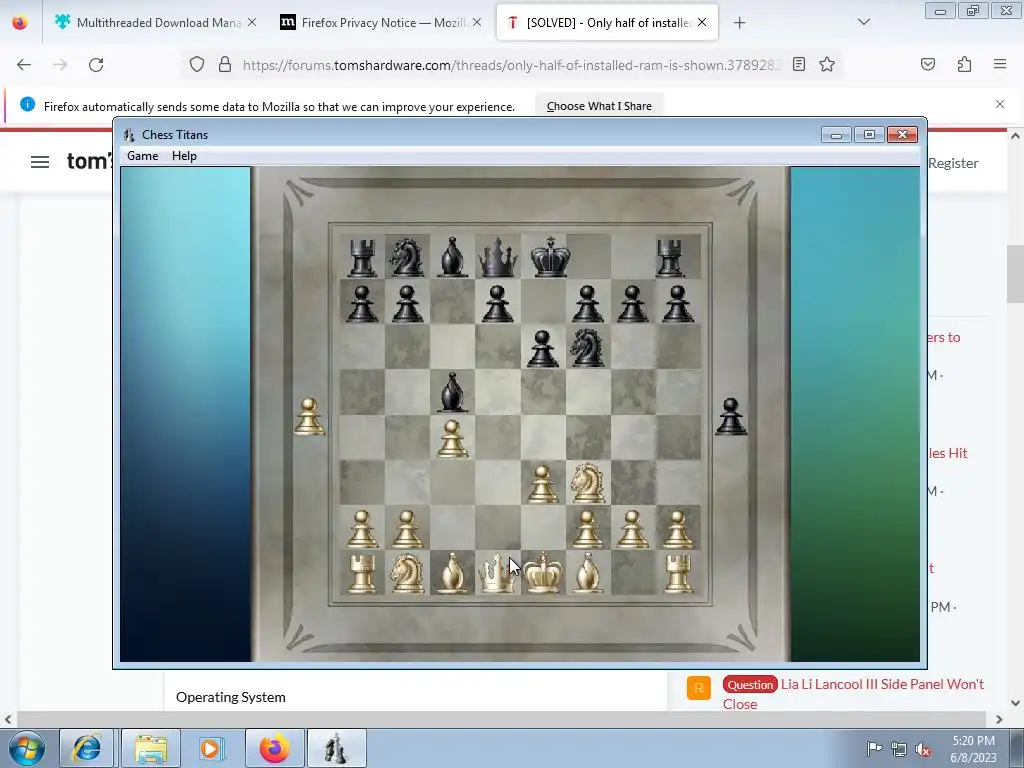This screenshot has height=768, width=1024.
Task: Click the black rook on h8
Action: click(671, 257)
